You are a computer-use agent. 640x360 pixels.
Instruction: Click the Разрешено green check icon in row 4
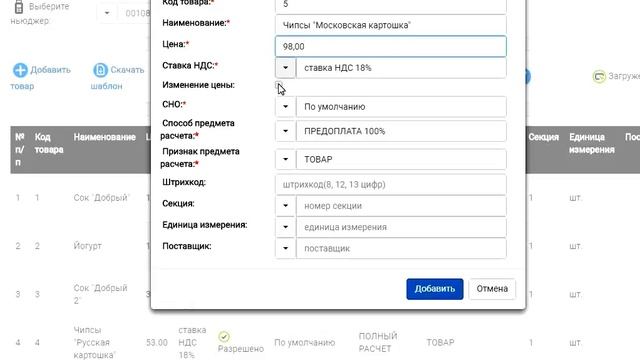coord(224,337)
